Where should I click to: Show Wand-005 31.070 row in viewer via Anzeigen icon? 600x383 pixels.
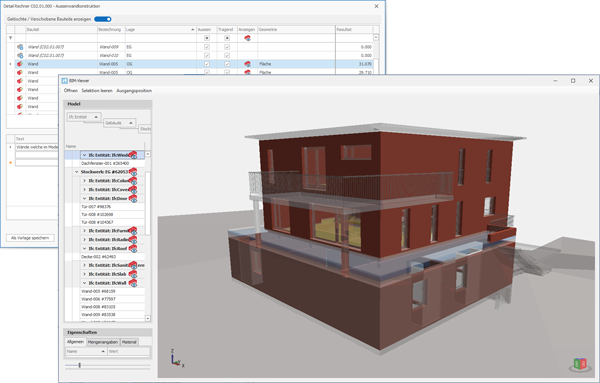[x=247, y=64]
